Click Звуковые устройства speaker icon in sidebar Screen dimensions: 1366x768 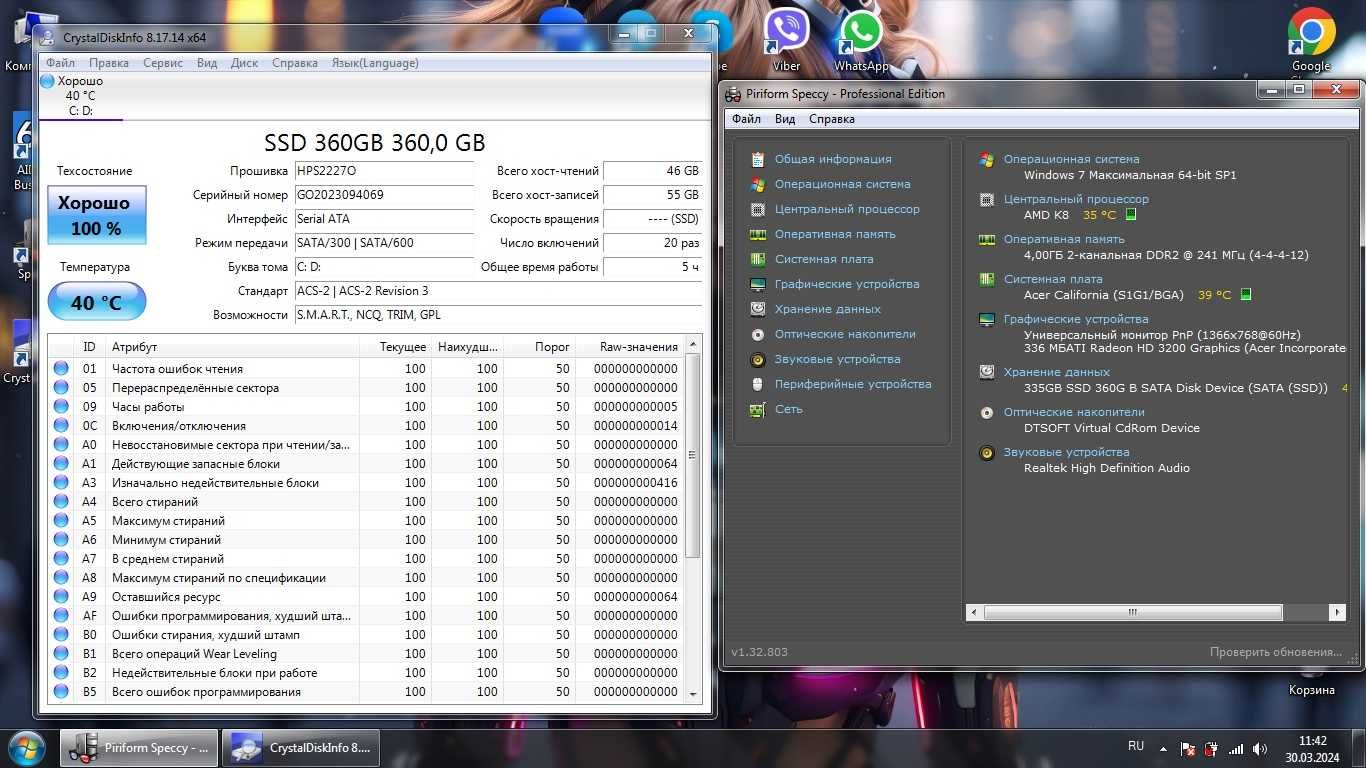(x=758, y=359)
